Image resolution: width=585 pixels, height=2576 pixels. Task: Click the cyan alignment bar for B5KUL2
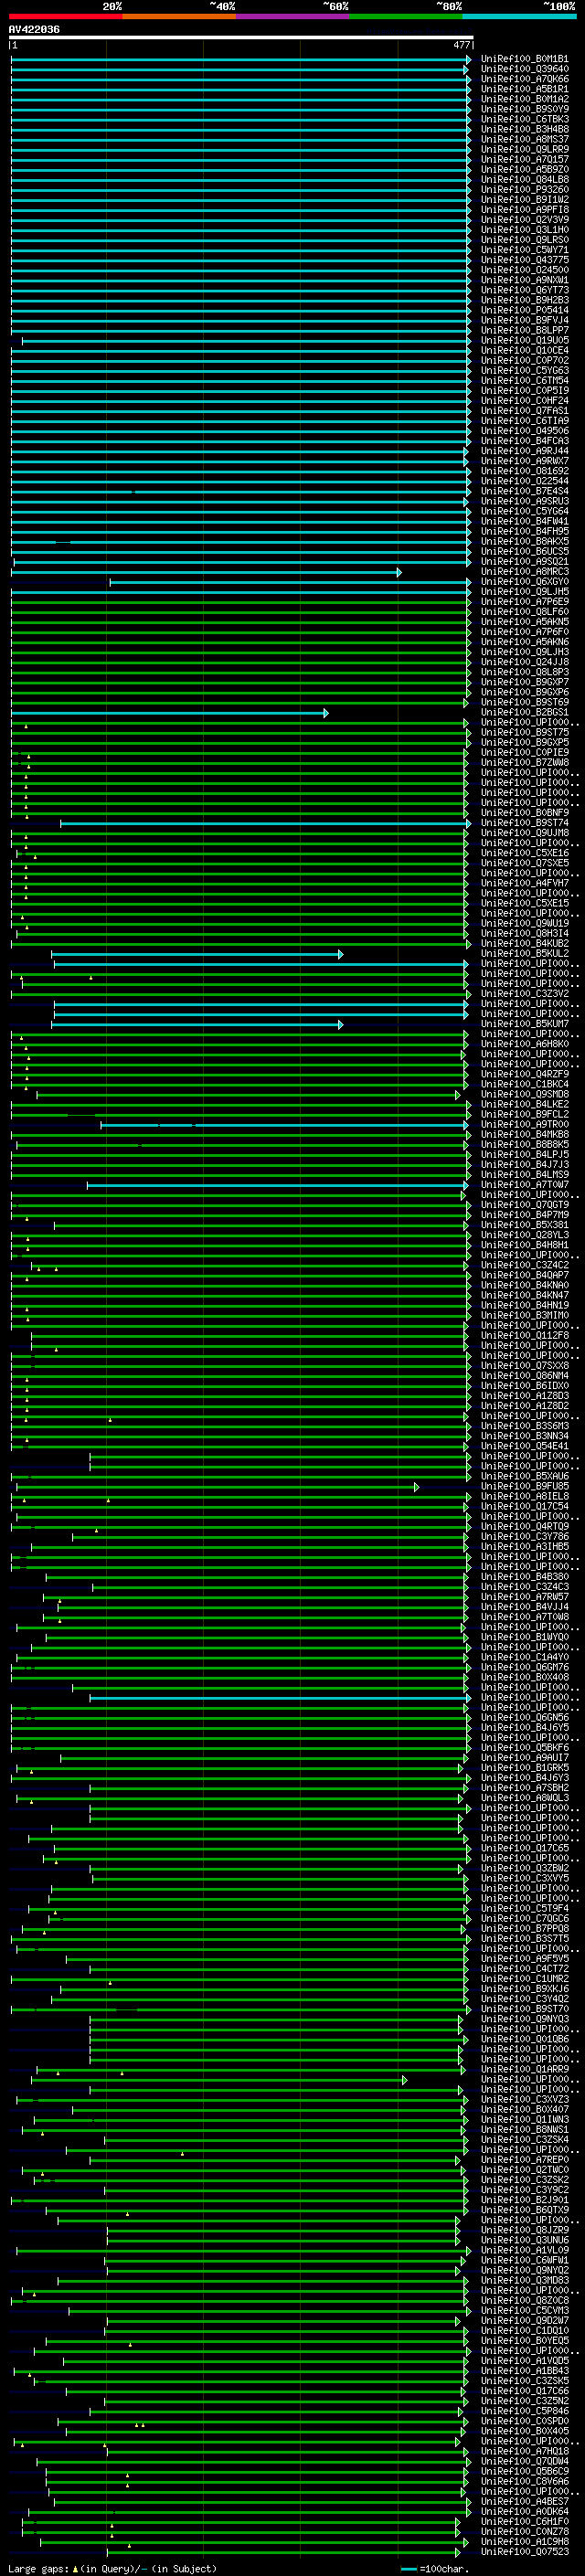(198, 954)
